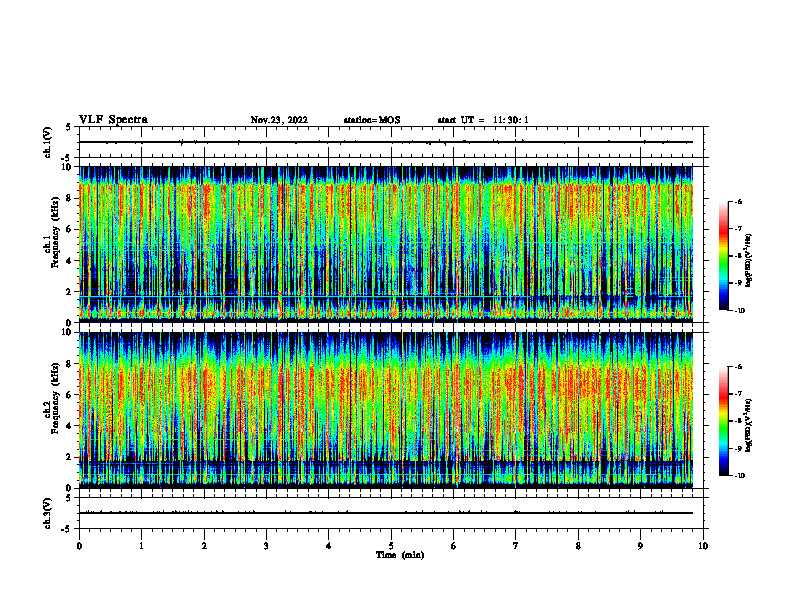
Task: Click the '2' frequency tick on ch.1
Action: pos(69,292)
